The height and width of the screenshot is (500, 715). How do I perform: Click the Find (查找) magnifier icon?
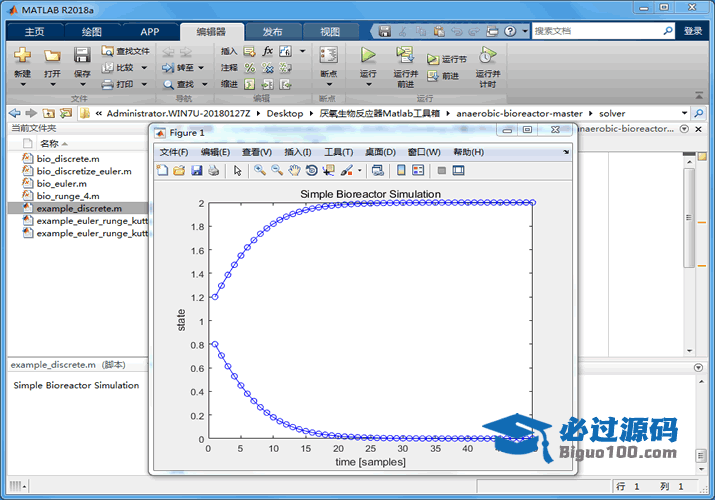(x=168, y=85)
